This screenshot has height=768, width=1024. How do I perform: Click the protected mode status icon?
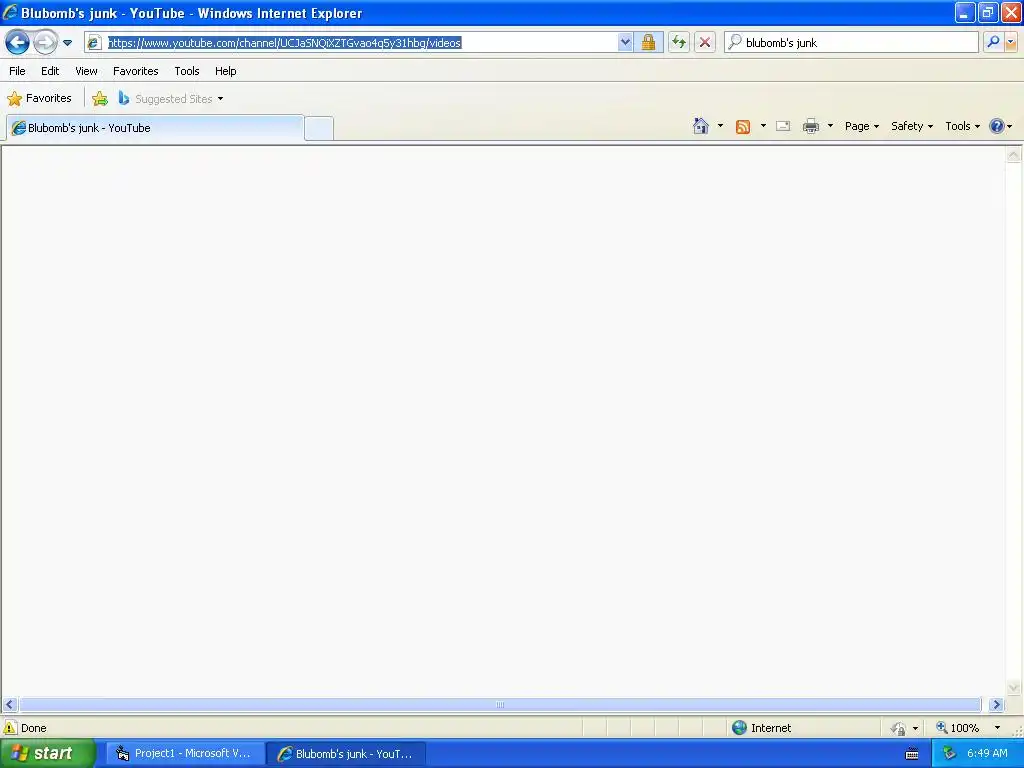coord(899,728)
